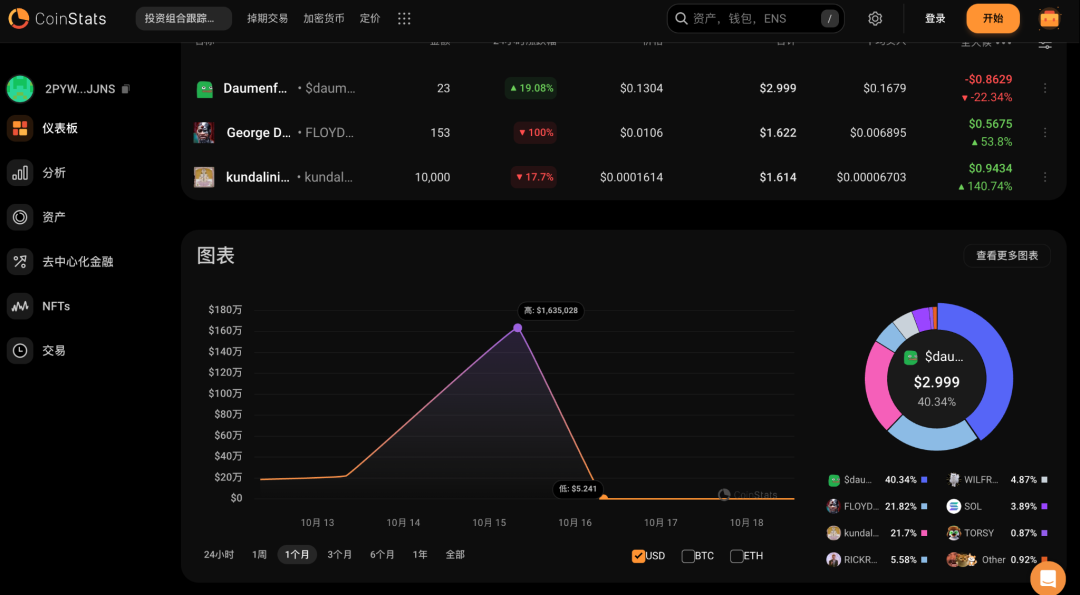
Task: Click 查看更多图表 button
Action: click(x=1006, y=256)
